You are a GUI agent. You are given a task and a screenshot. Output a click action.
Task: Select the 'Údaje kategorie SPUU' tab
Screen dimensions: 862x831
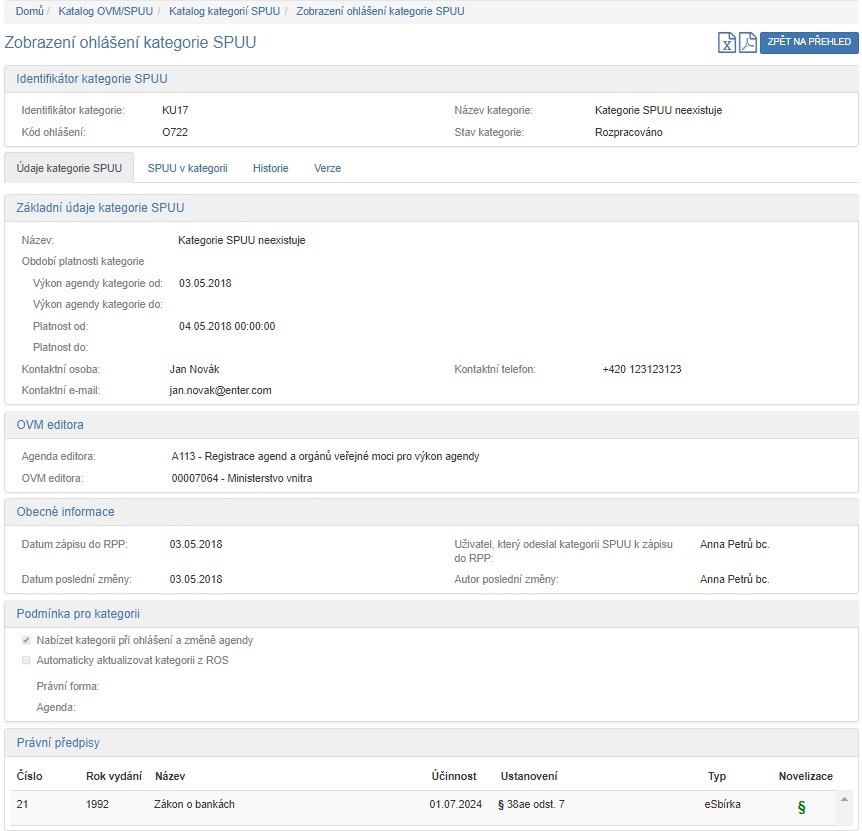click(69, 168)
